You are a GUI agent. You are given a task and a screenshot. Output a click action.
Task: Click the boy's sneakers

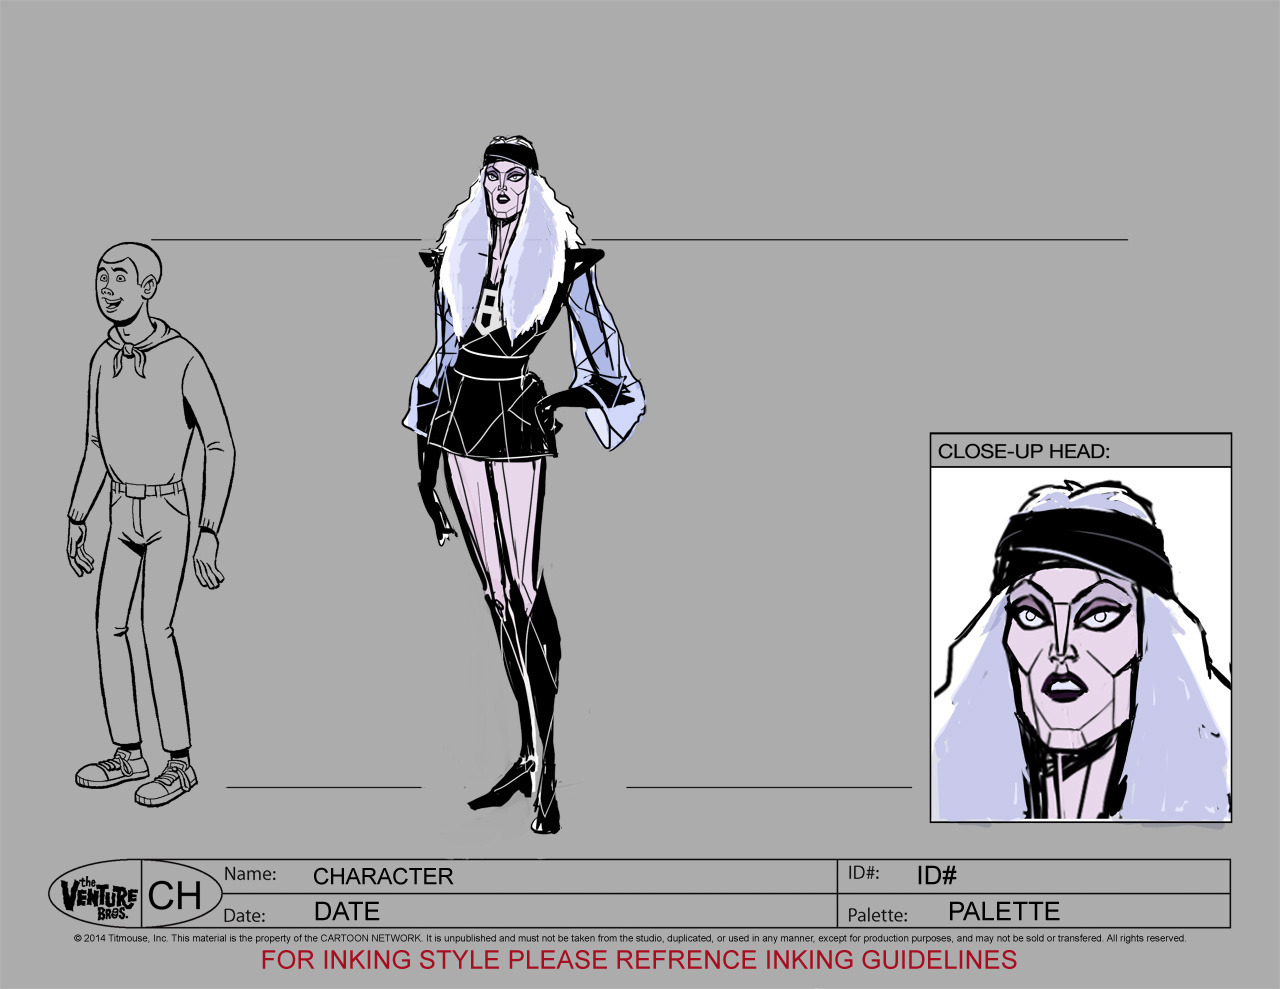[138, 776]
